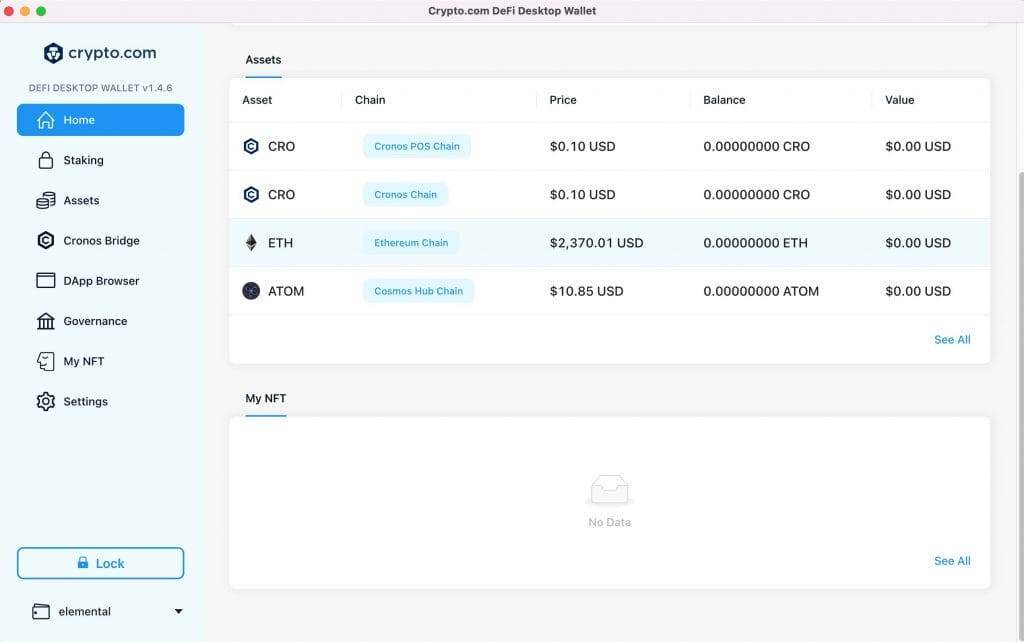This screenshot has width=1024, height=642.
Task: Navigate to Cronos Bridge
Action: [x=101, y=240]
